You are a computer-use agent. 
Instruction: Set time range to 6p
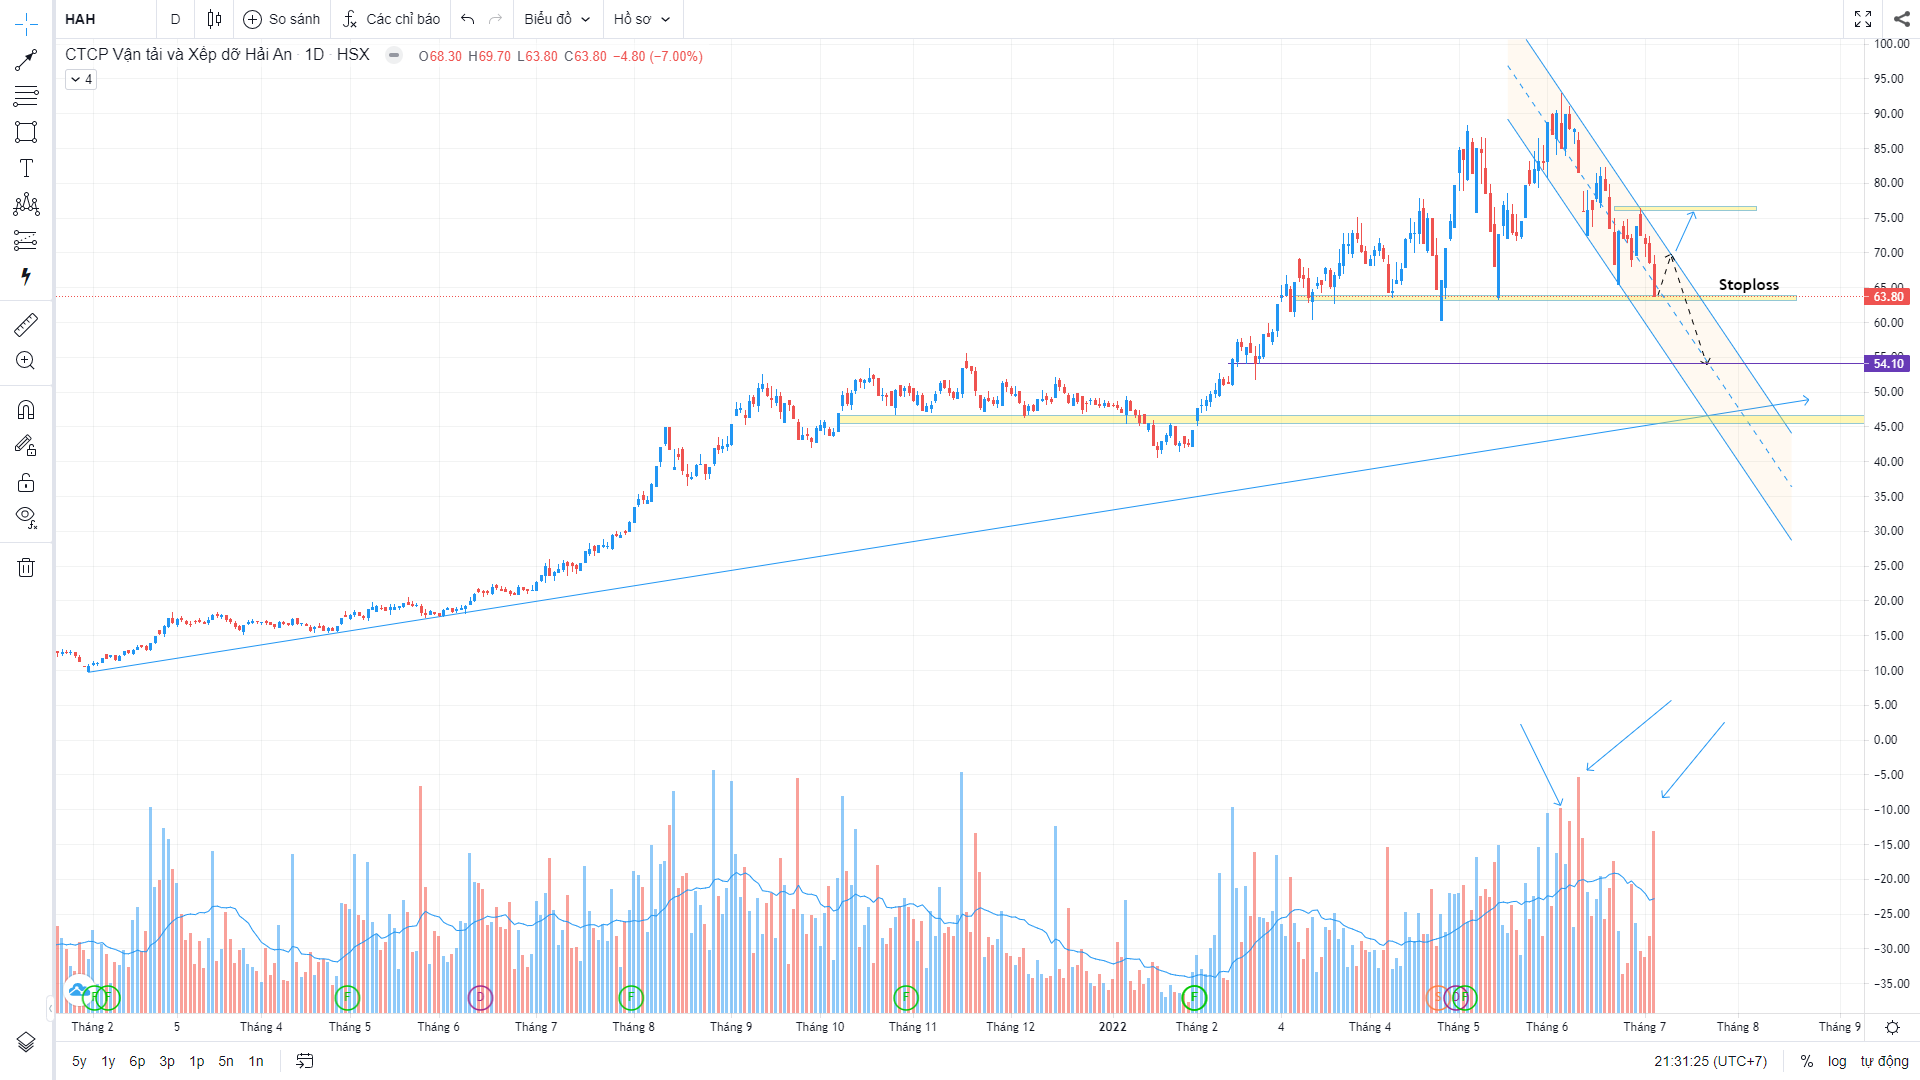pos(137,1061)
